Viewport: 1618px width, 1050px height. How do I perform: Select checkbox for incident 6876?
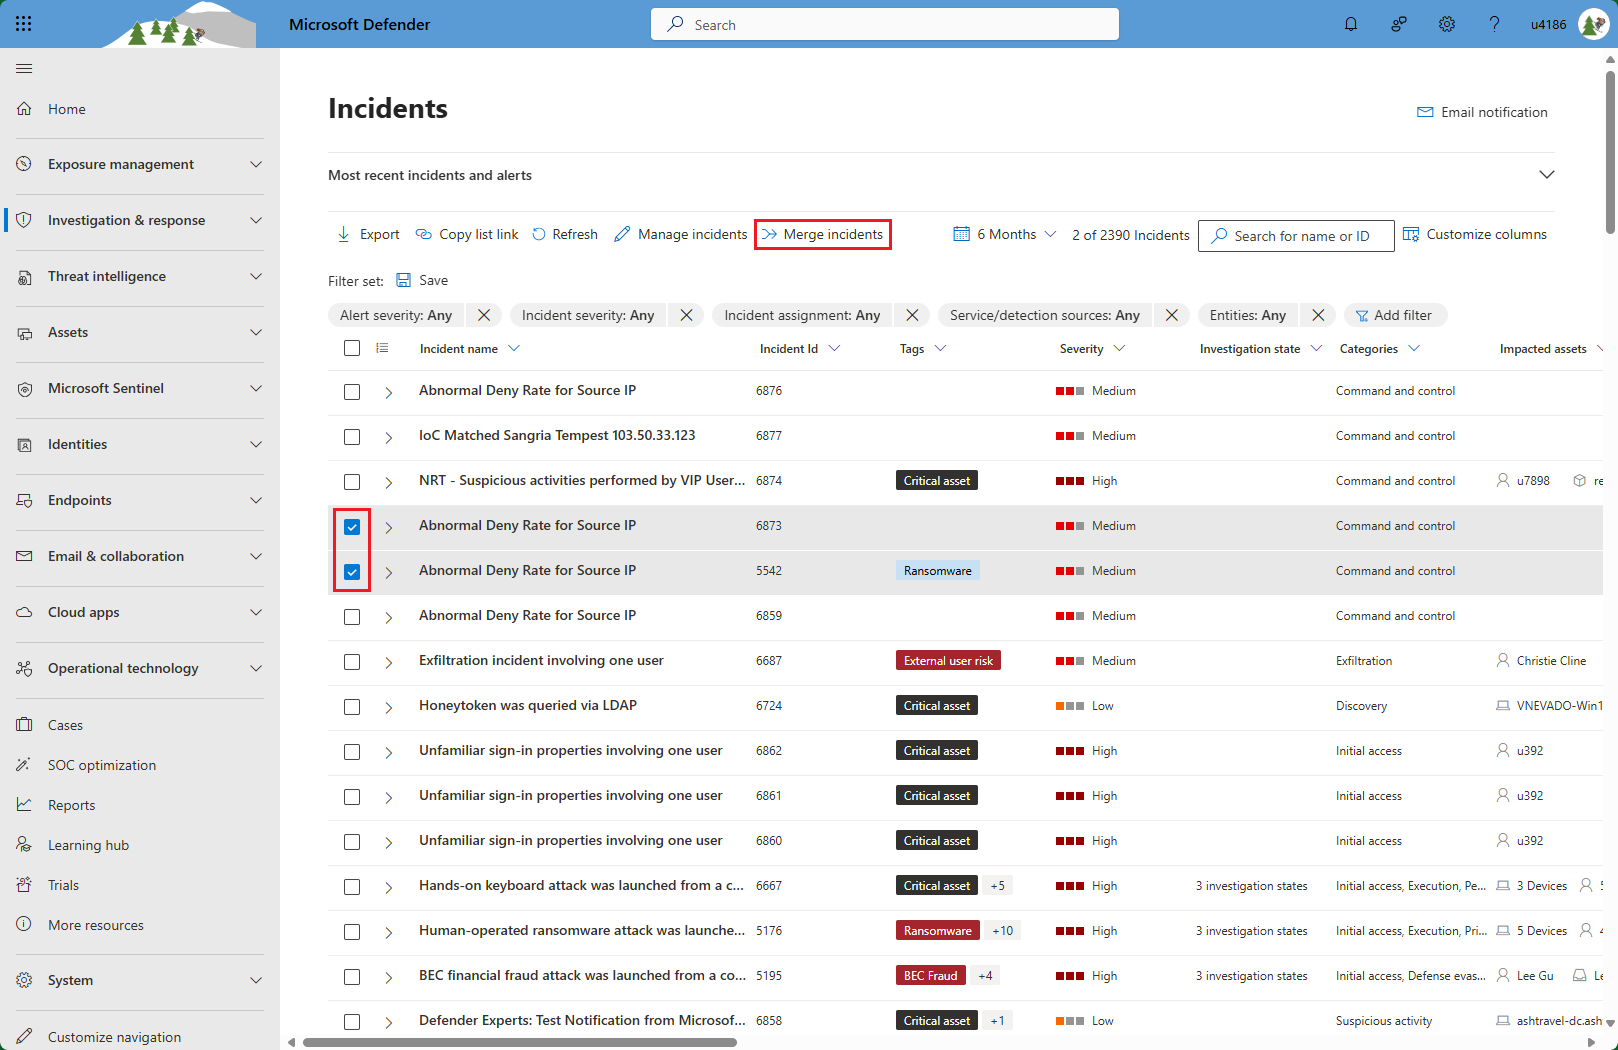point(352,392)
